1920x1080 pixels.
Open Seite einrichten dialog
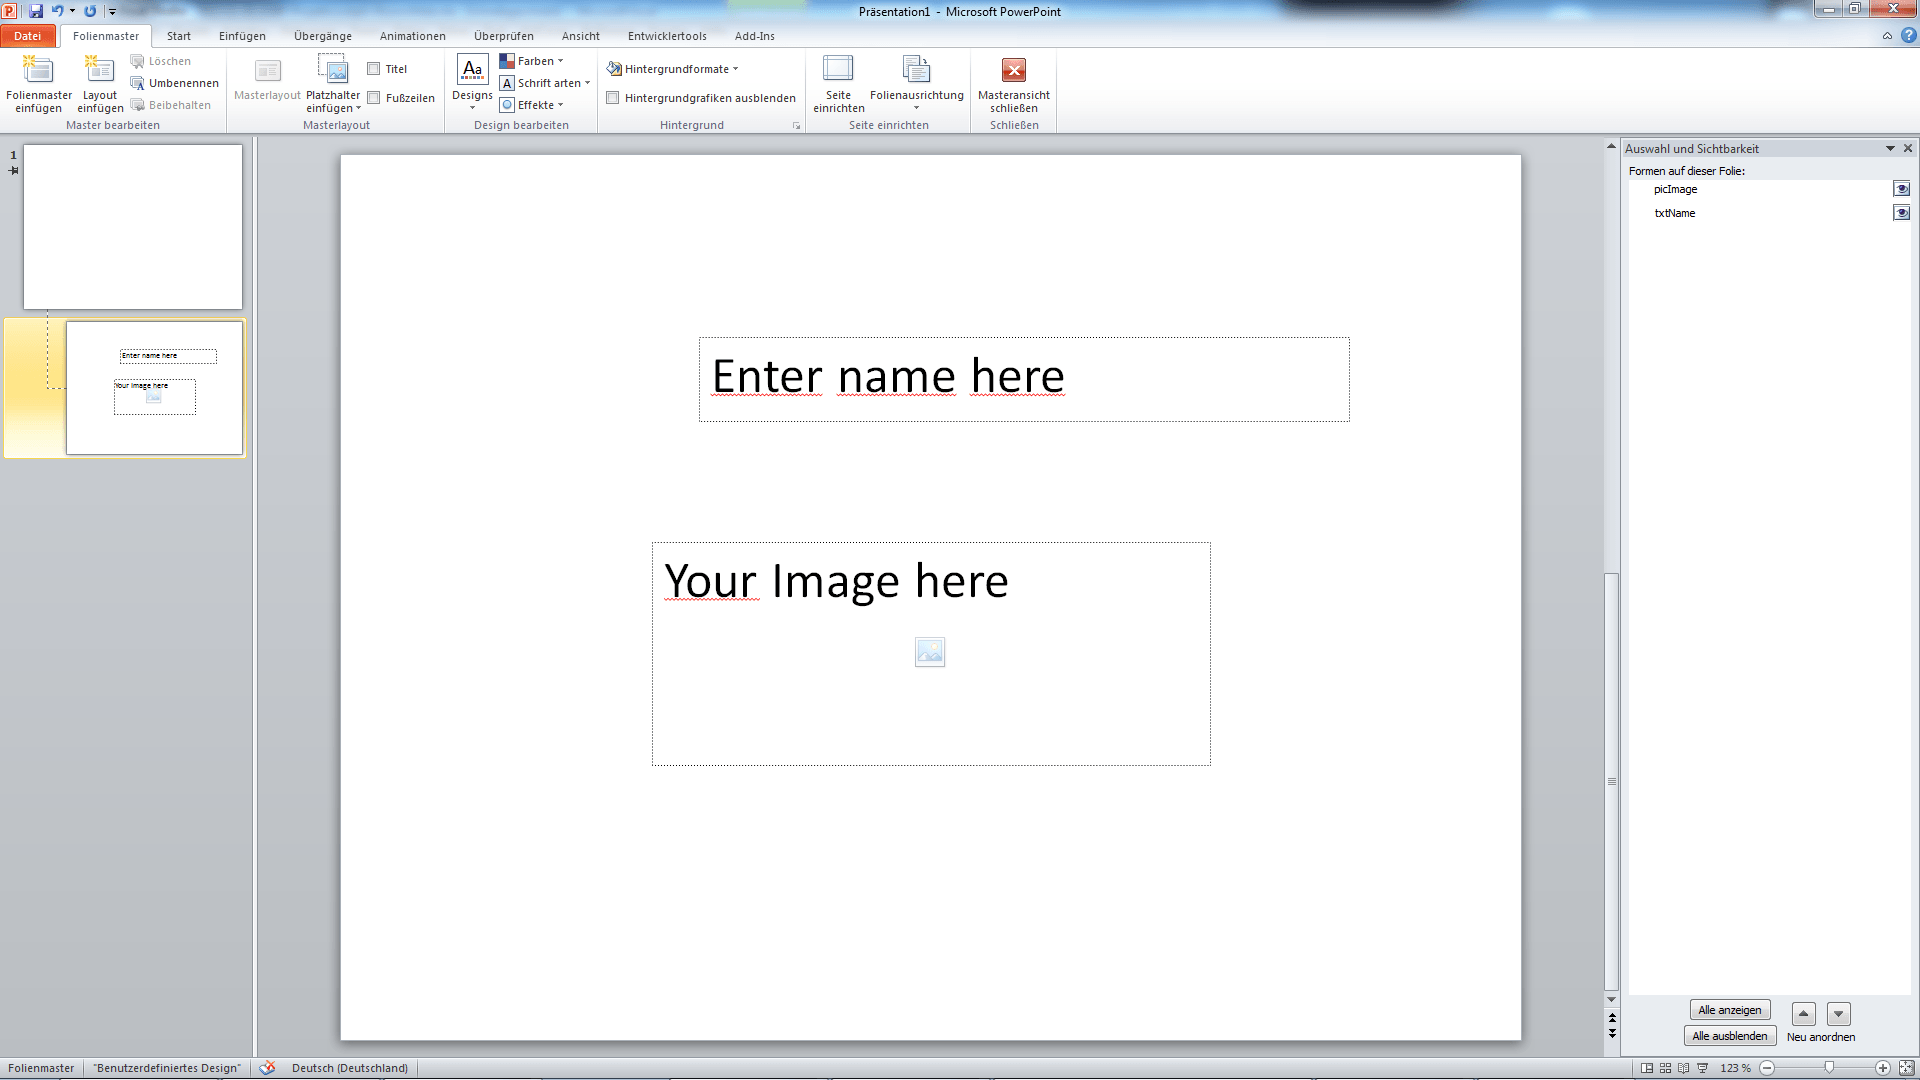pos(838,84)
